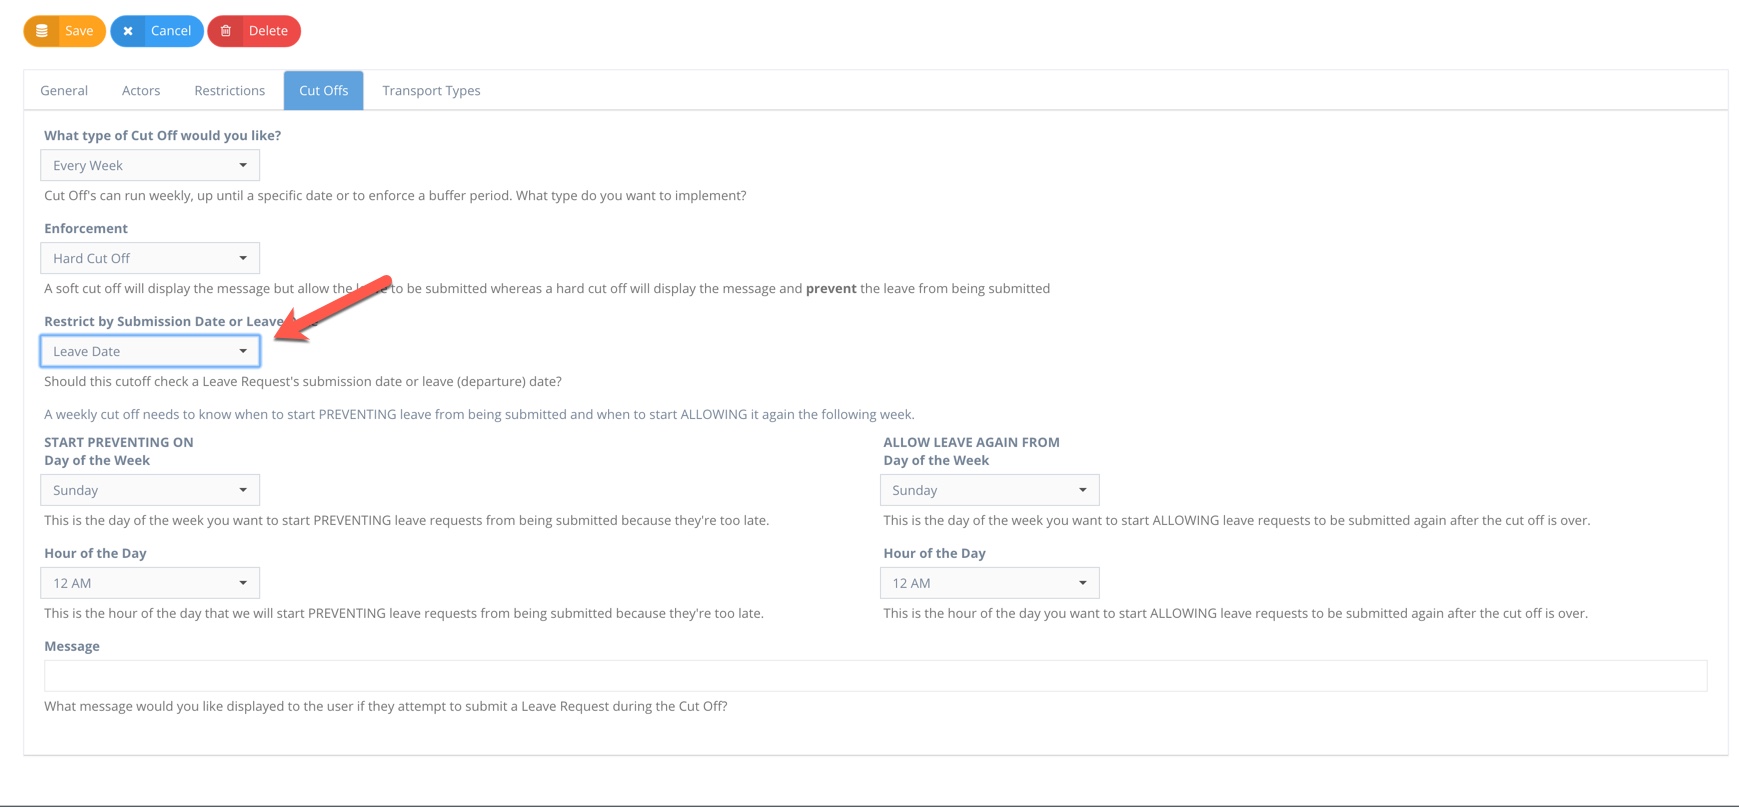The image size is (1739, 808).
Task: Click the Hour of the Day label under Start Preventing
Action: tap(95, 553)
